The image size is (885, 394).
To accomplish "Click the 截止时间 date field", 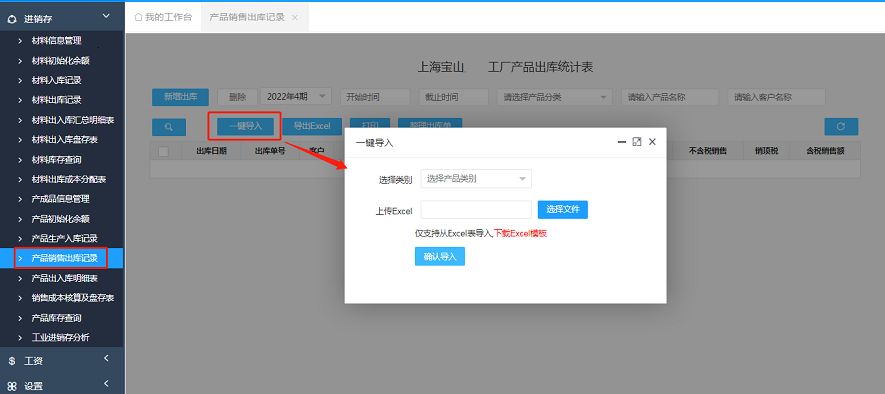I will click(x=453, y=97).
